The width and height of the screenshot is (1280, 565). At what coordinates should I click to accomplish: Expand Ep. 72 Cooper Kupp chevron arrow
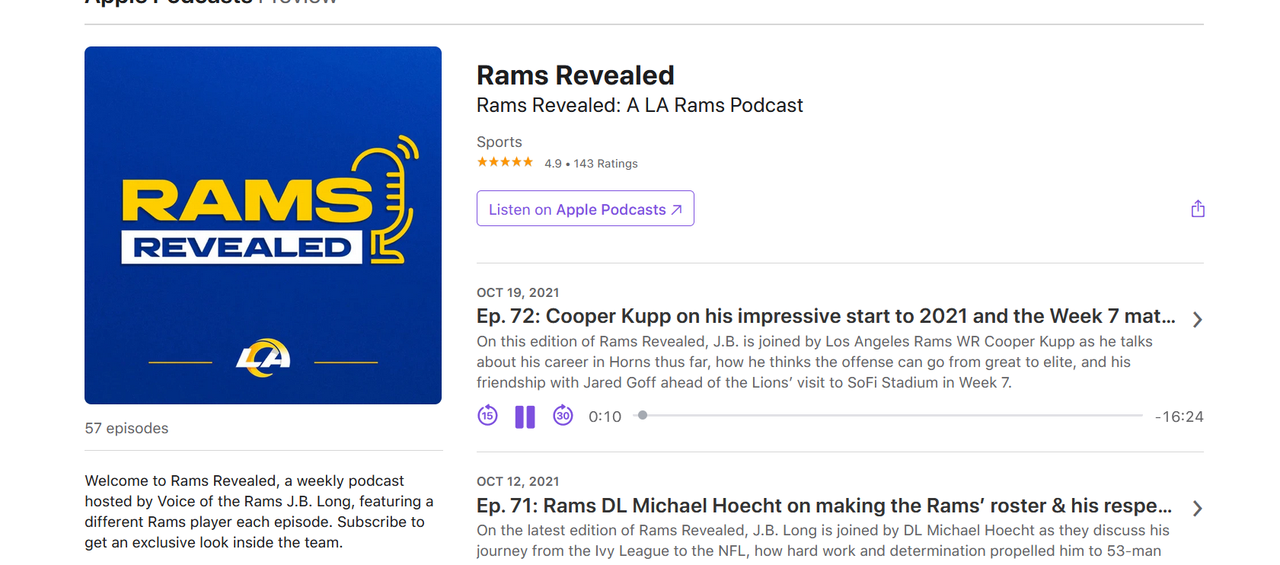pos(1197,320)
